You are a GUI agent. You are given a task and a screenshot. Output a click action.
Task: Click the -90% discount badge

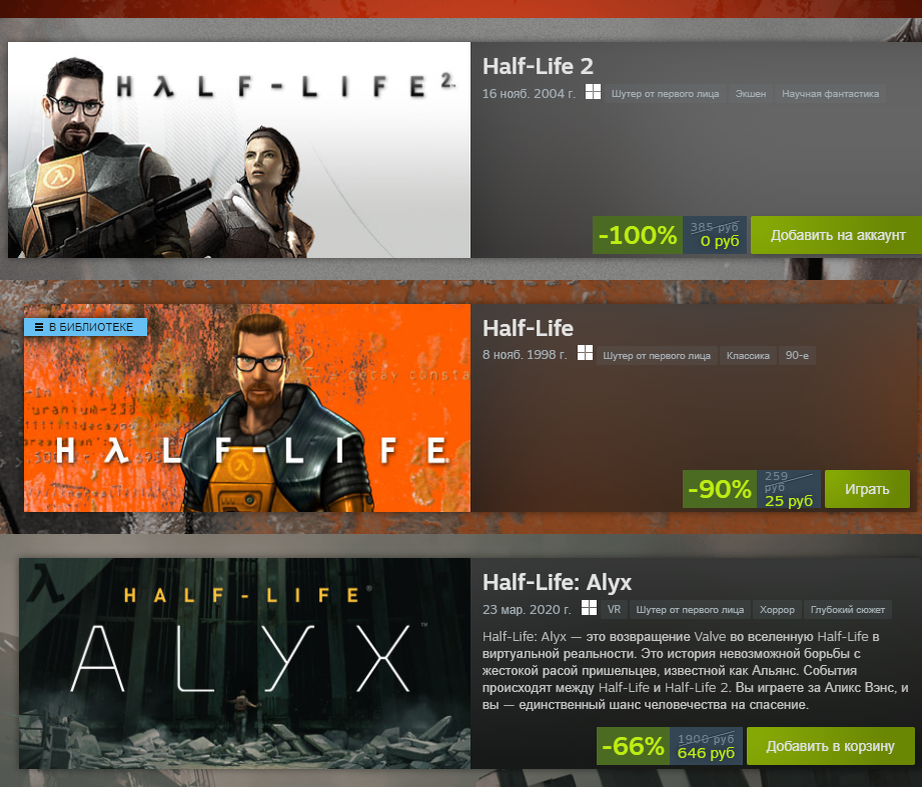click(x=719, y=489)
